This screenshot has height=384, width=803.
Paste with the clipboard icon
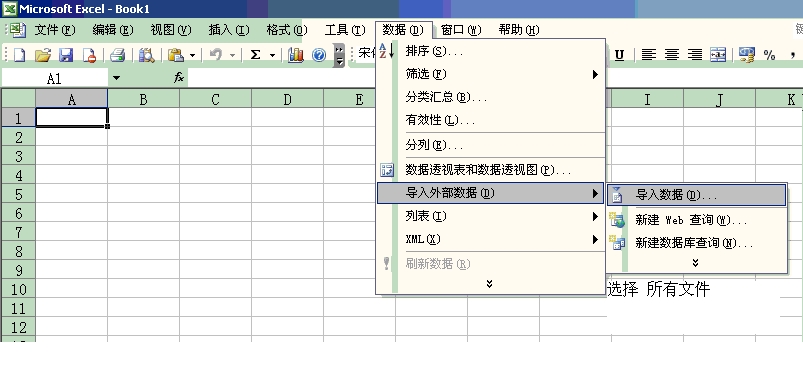point(176,55)
